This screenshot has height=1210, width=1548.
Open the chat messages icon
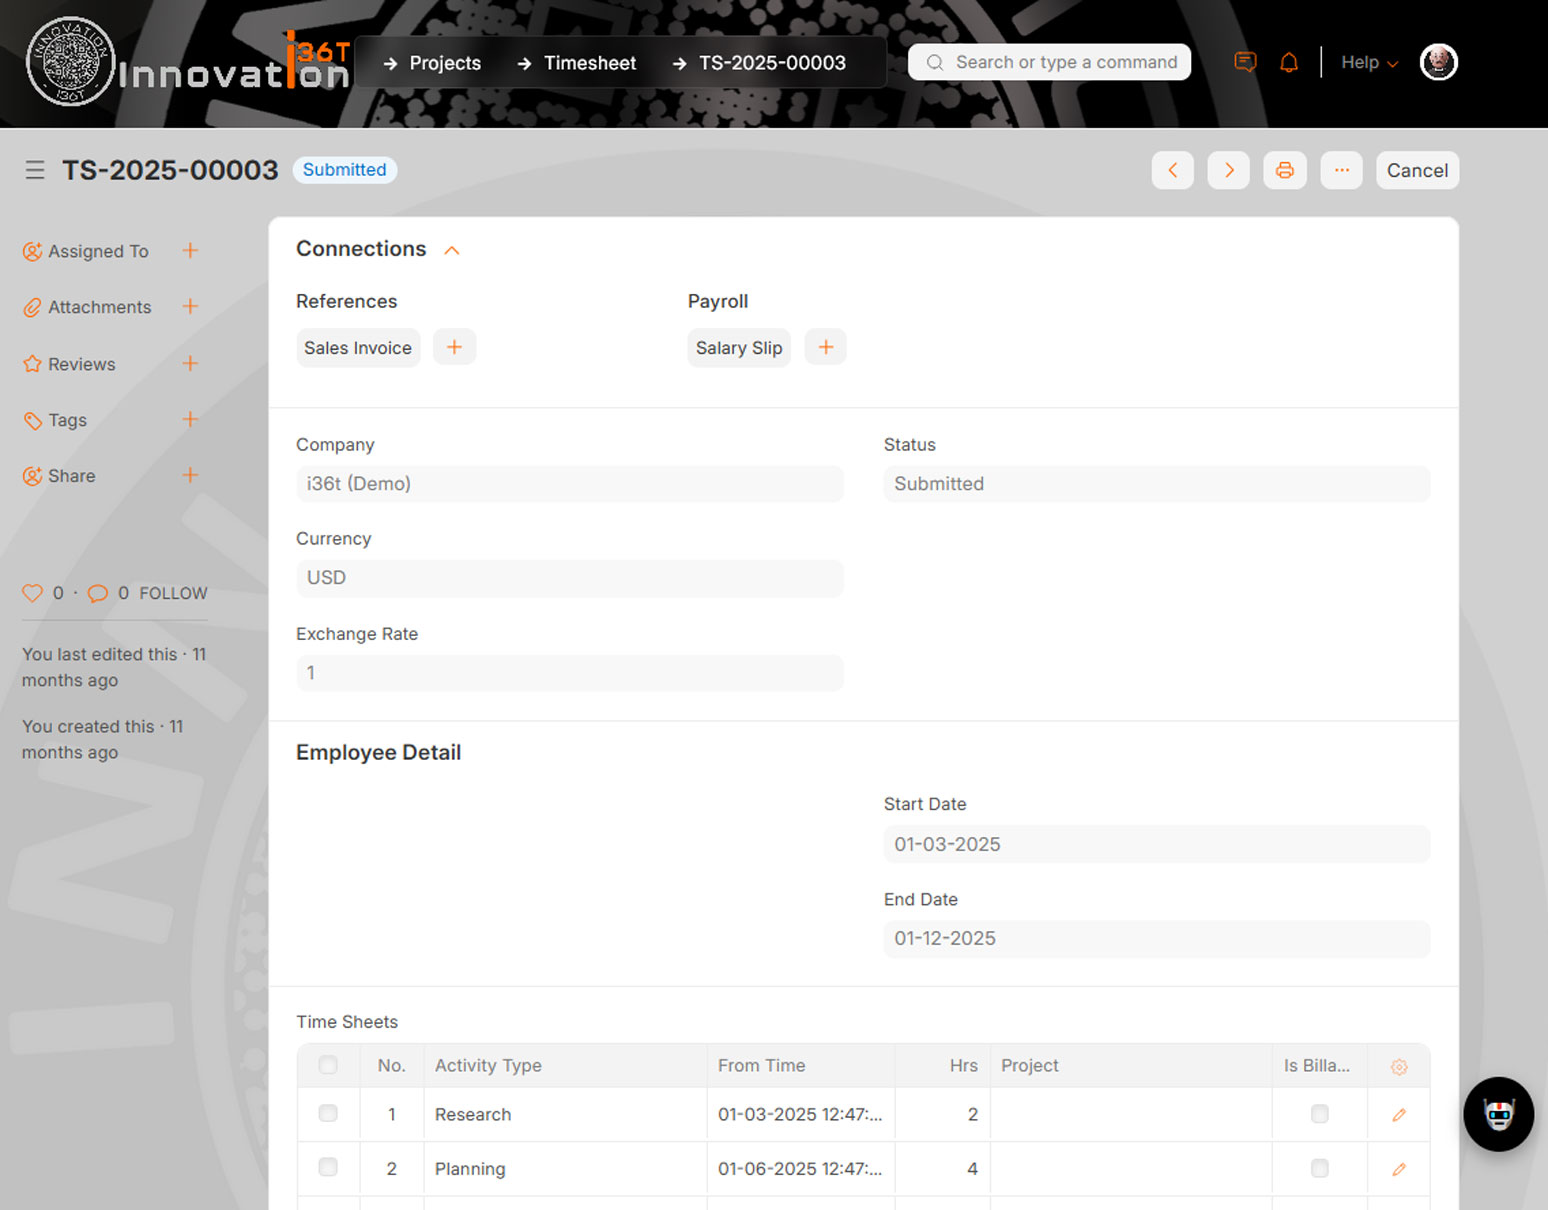click(x=1245, y=62)
